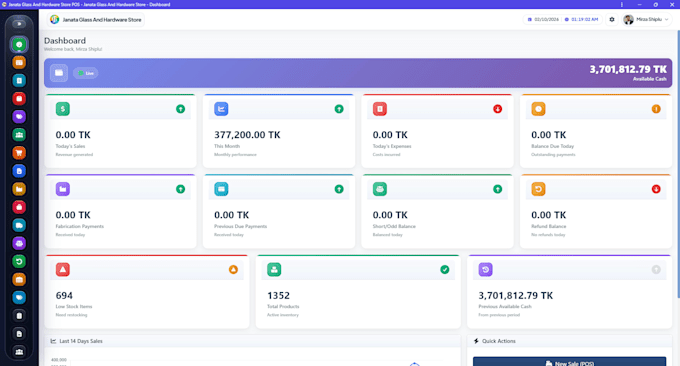This screenshot has height=366, width=680.
Task: Open the green circular-arrow returns sidebar icon
Action: pos(19,261)
